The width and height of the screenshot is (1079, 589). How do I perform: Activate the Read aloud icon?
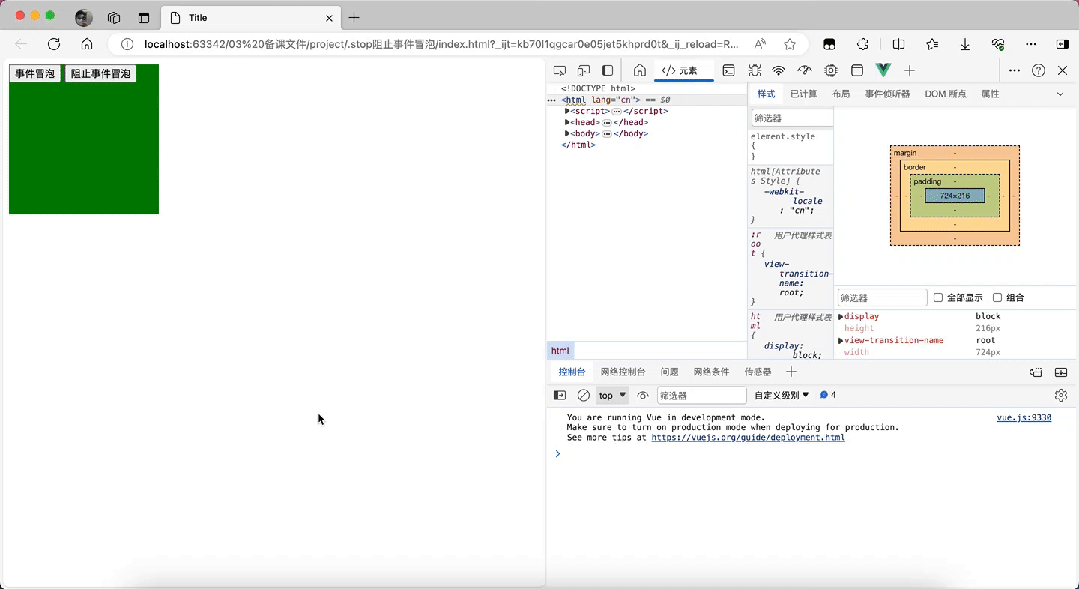[760, 44]
